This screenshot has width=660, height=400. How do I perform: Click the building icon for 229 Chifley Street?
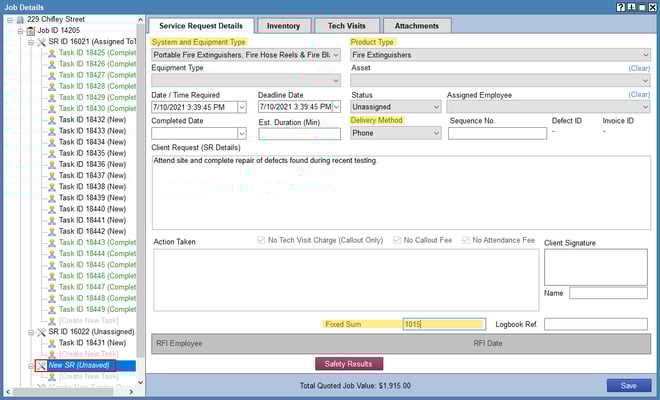click(20, 20)
